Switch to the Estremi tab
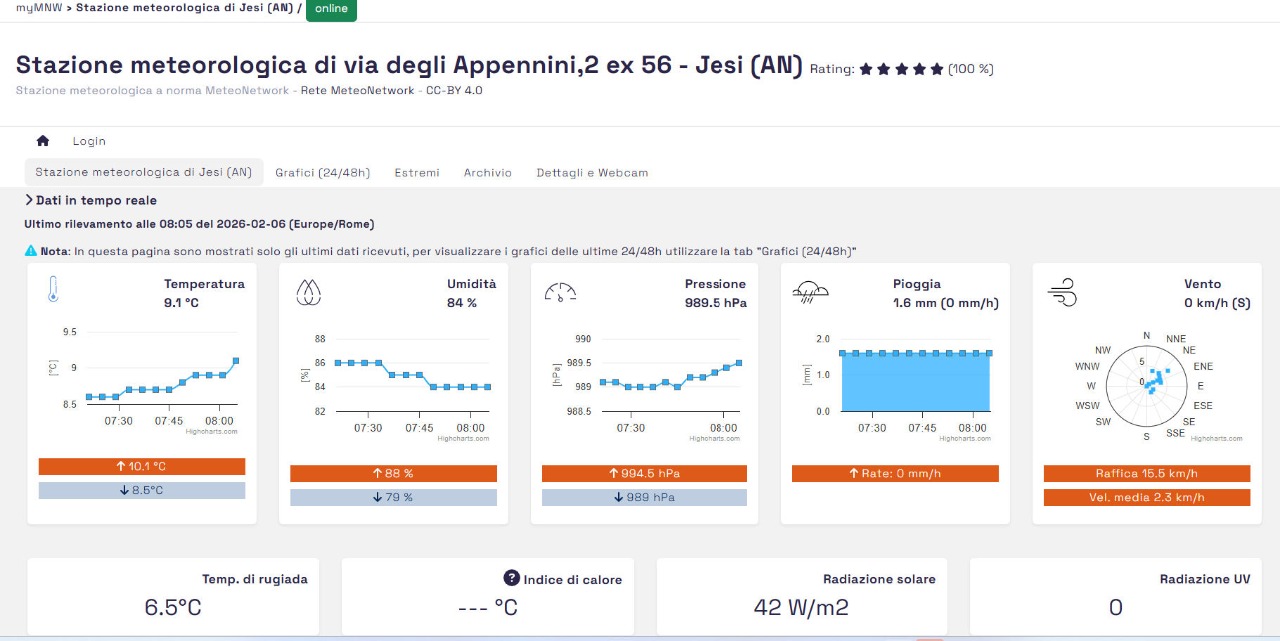The width and height of the screenshot is (1280, 641). point(416,173)
